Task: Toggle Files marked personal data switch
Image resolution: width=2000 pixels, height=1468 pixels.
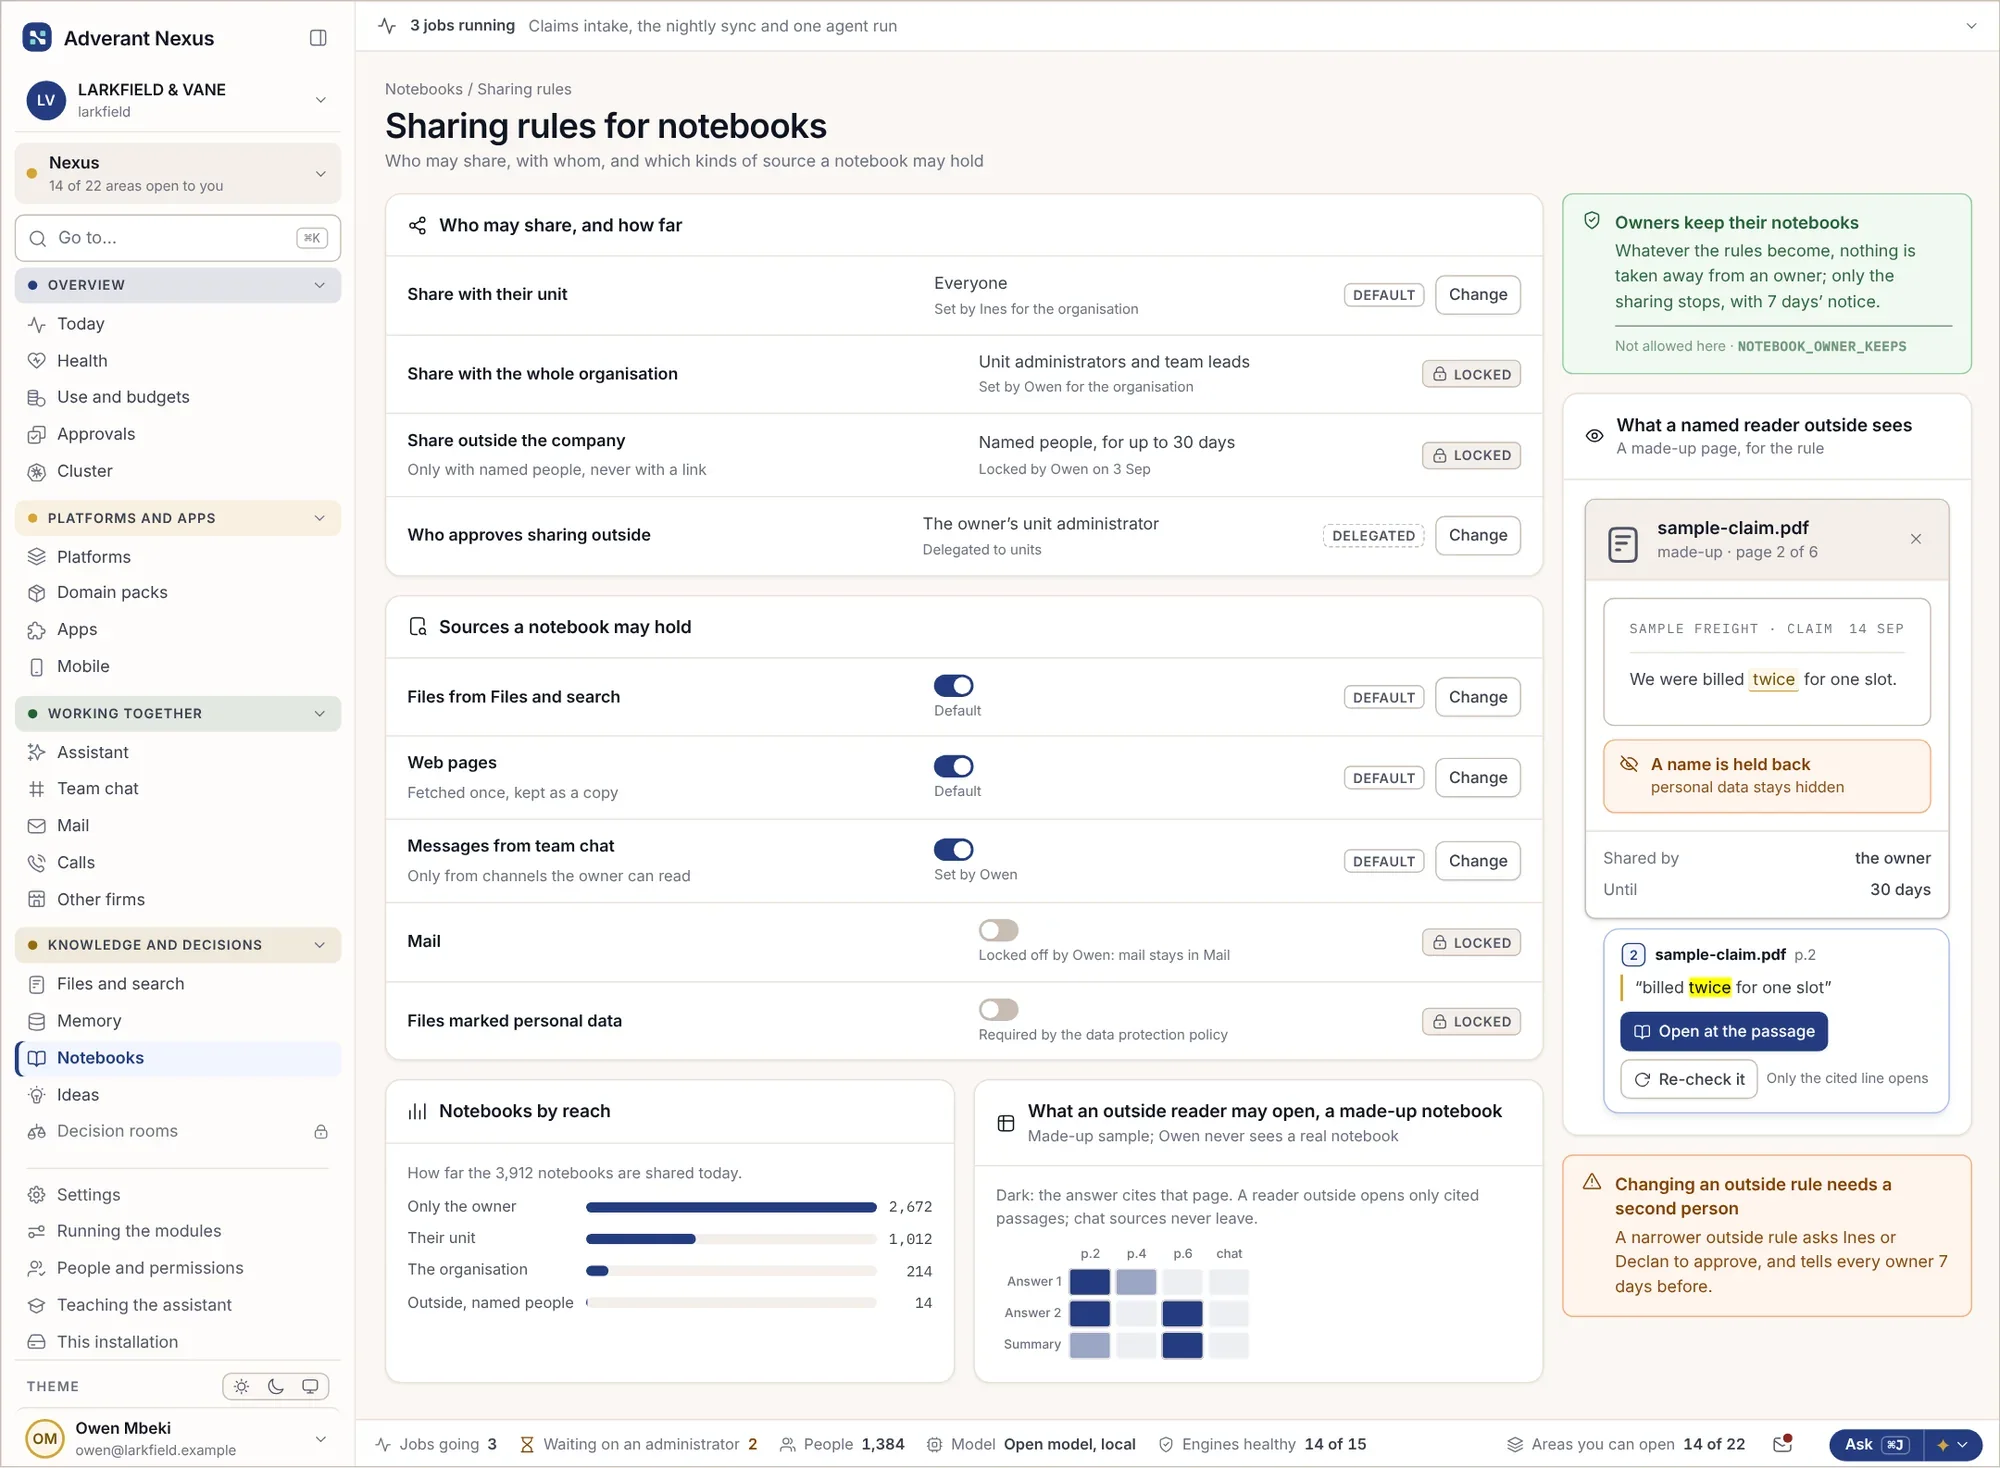Action: [x=998, y=1009]
